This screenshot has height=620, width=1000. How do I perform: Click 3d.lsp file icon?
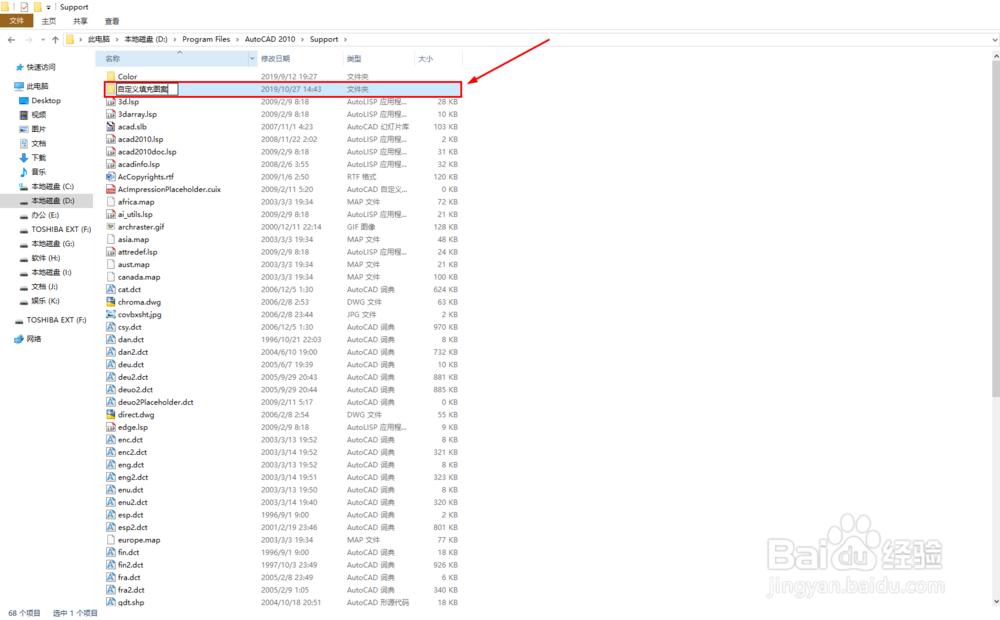tap(111, 101)
